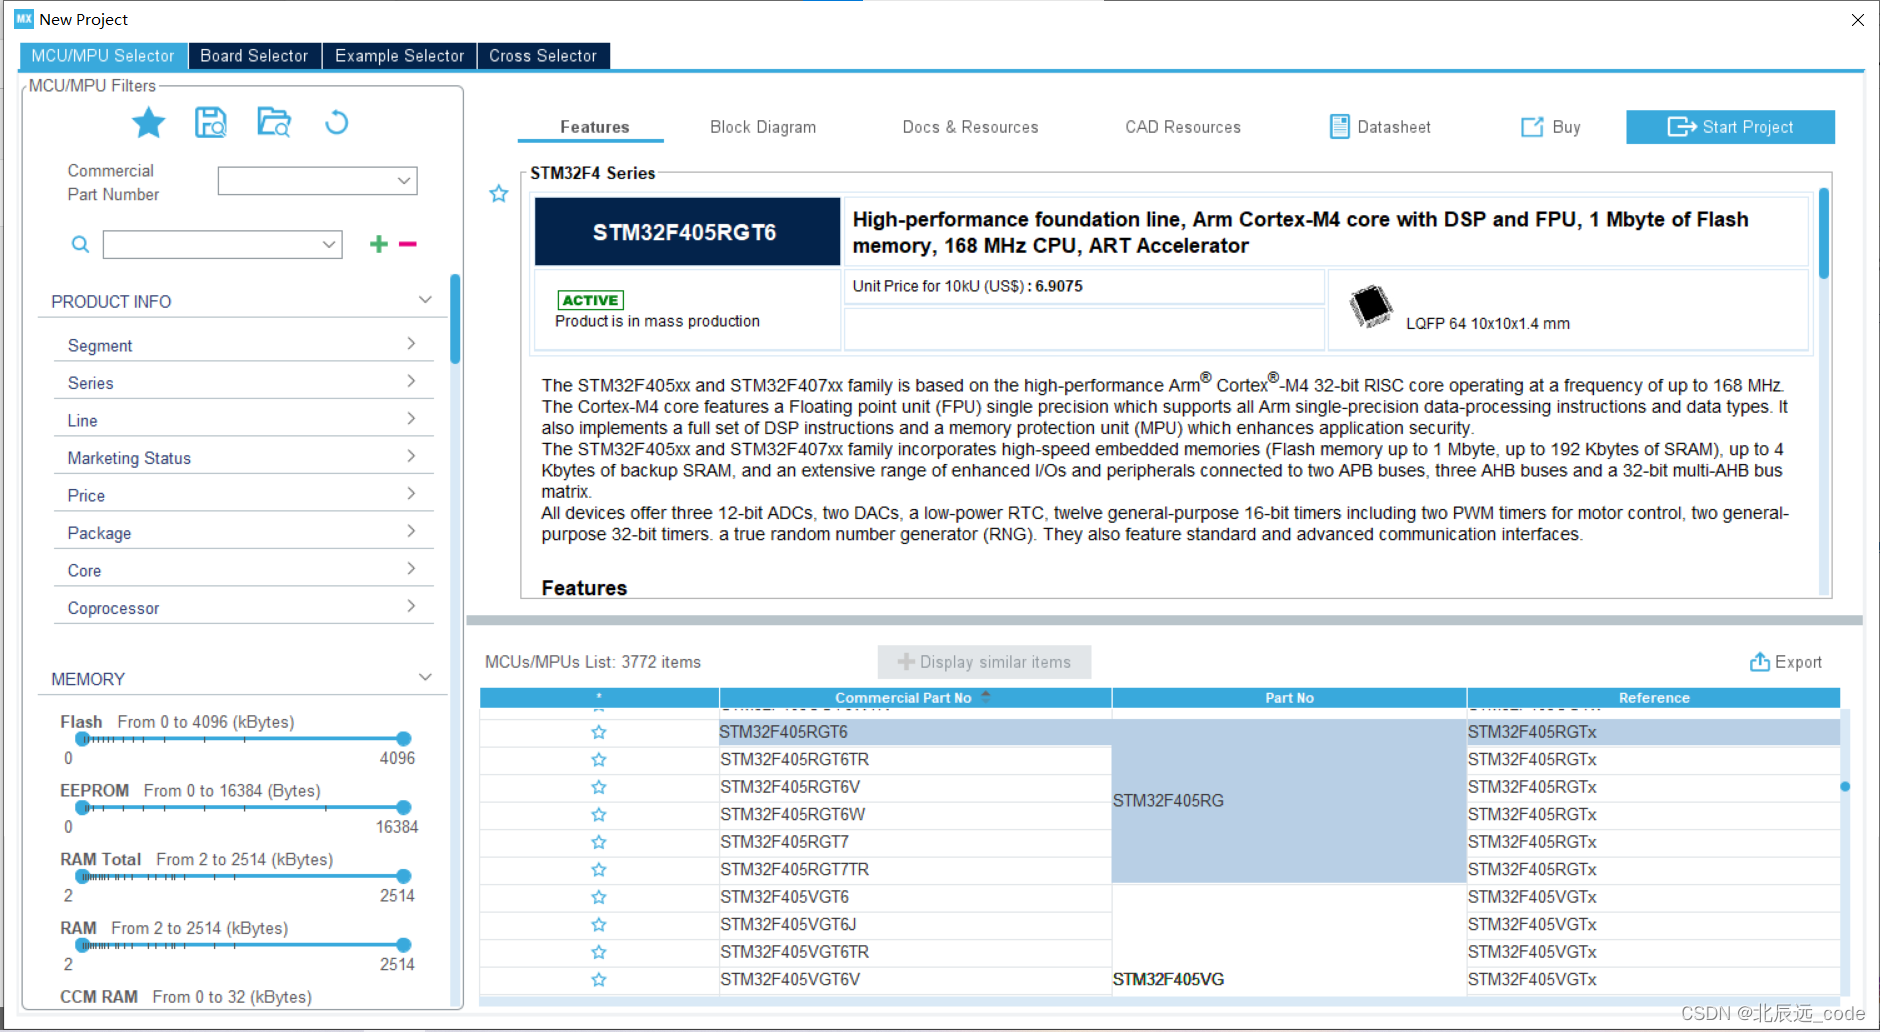The image size is (1880, 1032).
Task: Click the RAM Total slider maximum handle
Action: [x=403, y=876]
